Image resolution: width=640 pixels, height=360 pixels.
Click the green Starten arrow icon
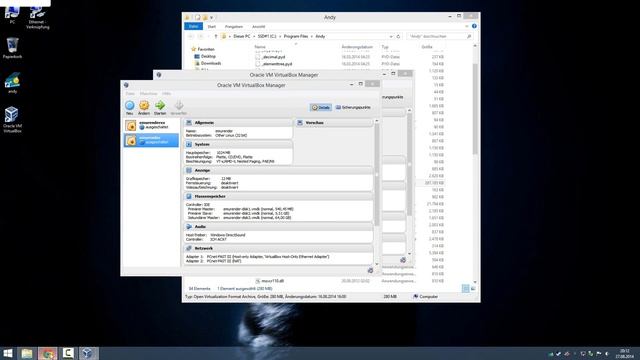point(160,106)
